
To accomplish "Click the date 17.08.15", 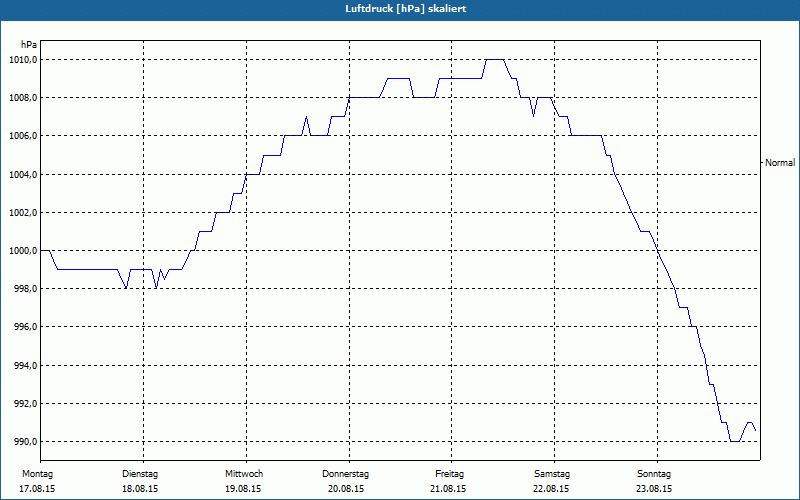I will (37, 489).
